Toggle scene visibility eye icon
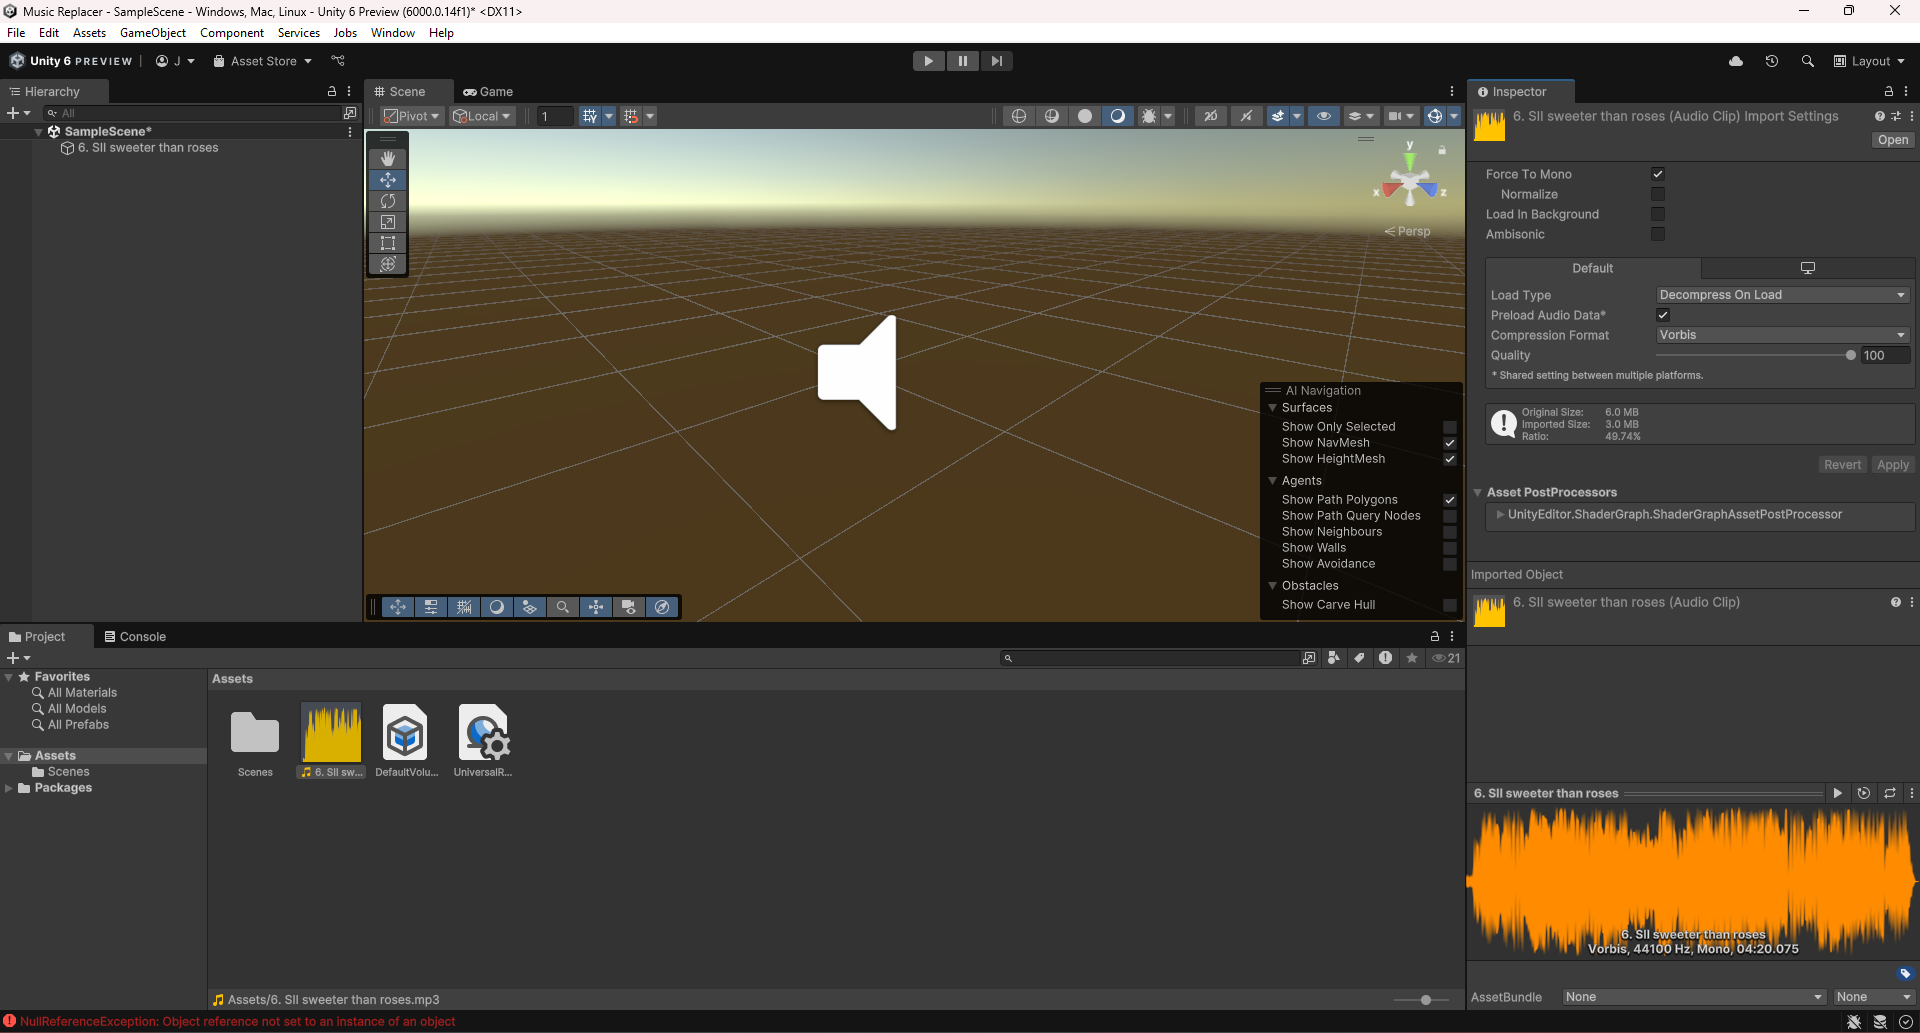This screenshot has width=1920, height=1033. point(1324,116)
